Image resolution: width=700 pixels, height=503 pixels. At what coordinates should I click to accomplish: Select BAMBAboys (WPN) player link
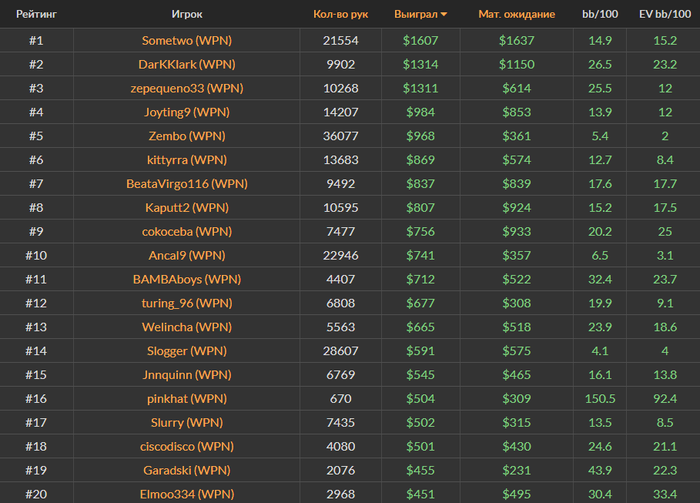tap(187, 279)
